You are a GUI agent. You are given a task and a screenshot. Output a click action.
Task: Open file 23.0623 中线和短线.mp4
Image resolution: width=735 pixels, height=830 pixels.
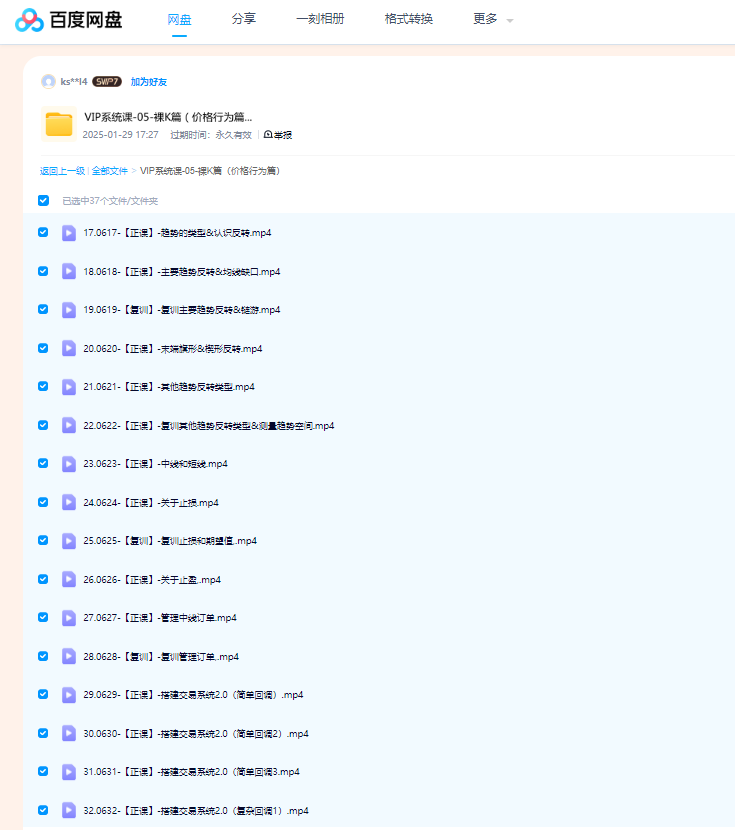coord(155,464)
